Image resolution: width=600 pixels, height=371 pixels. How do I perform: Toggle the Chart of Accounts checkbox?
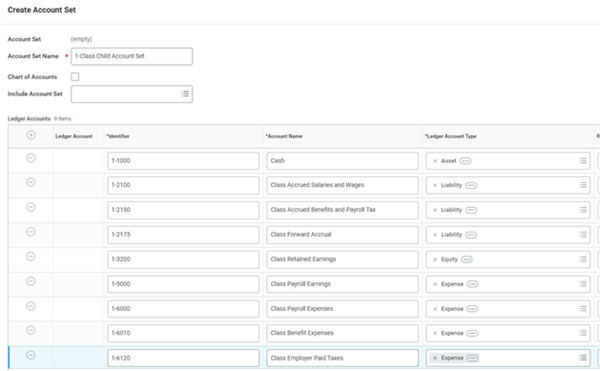75,77
